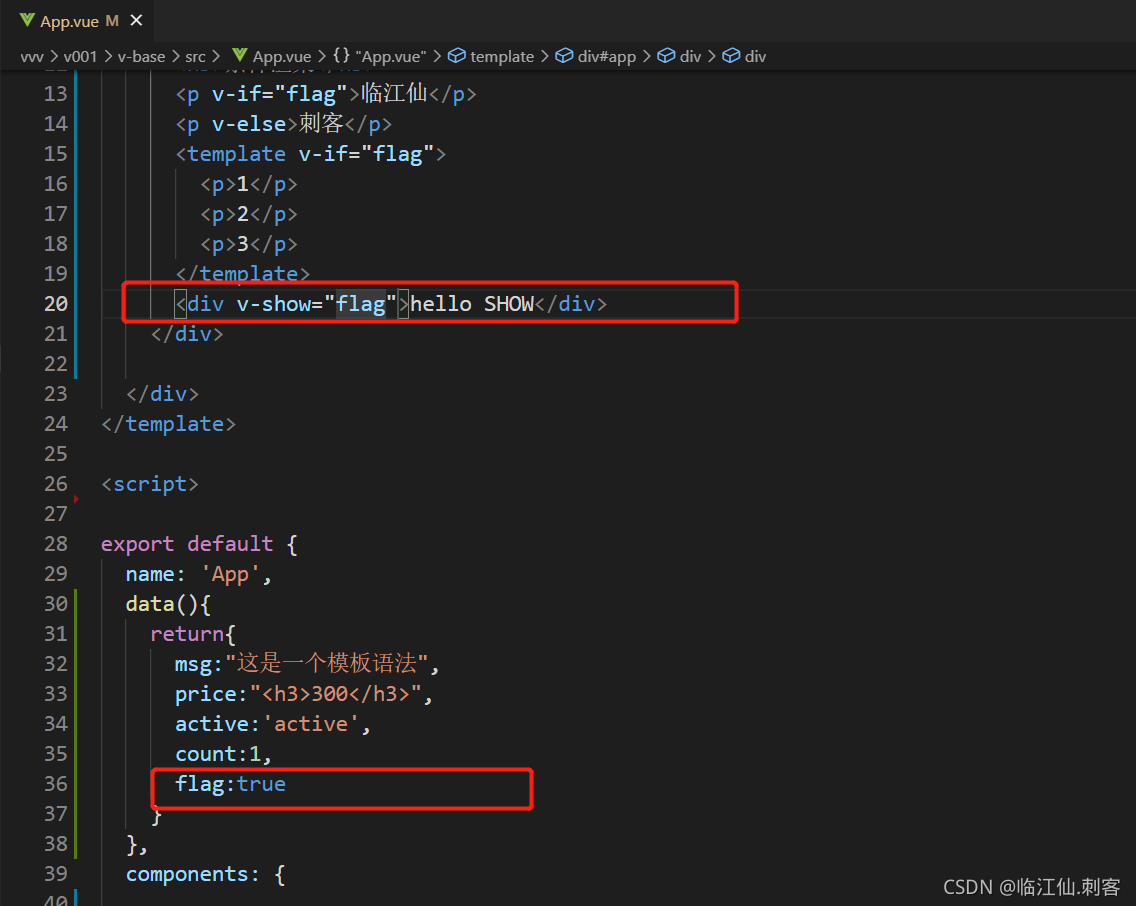
Task: Click 'components:' on line 39
Action: (x=193, y=874)
